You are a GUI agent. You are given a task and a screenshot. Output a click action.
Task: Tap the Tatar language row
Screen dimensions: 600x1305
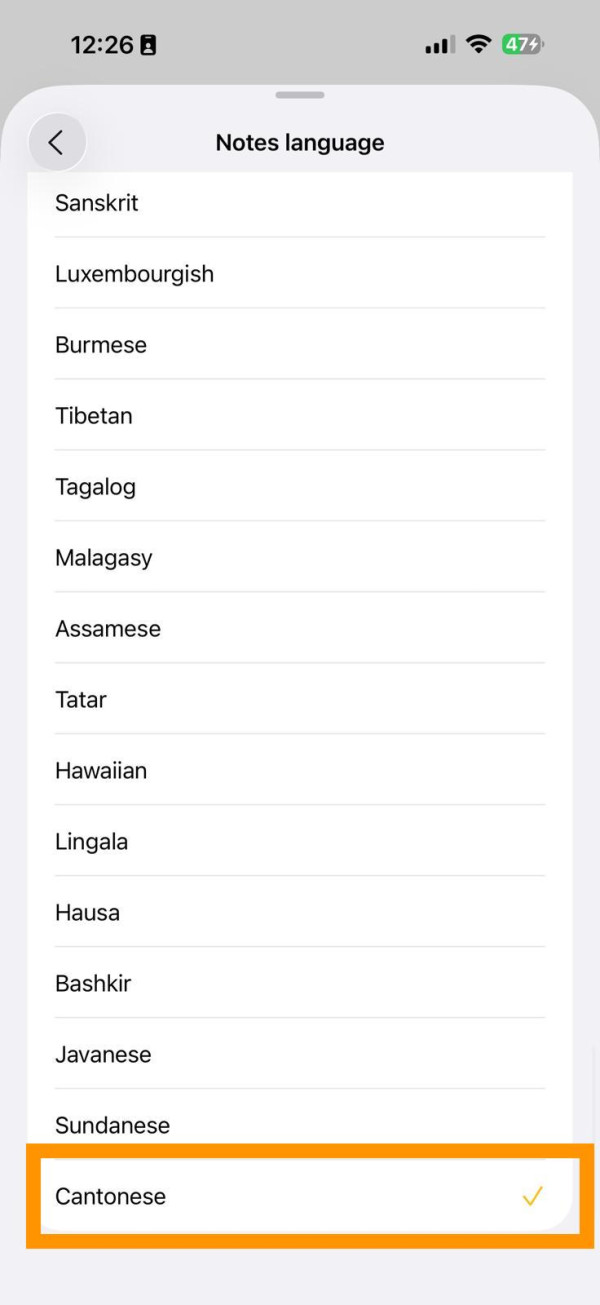point(300,700)
